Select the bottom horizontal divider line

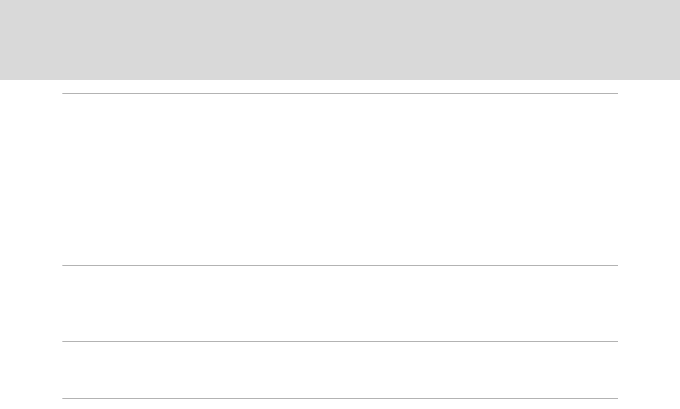(340, 398)
